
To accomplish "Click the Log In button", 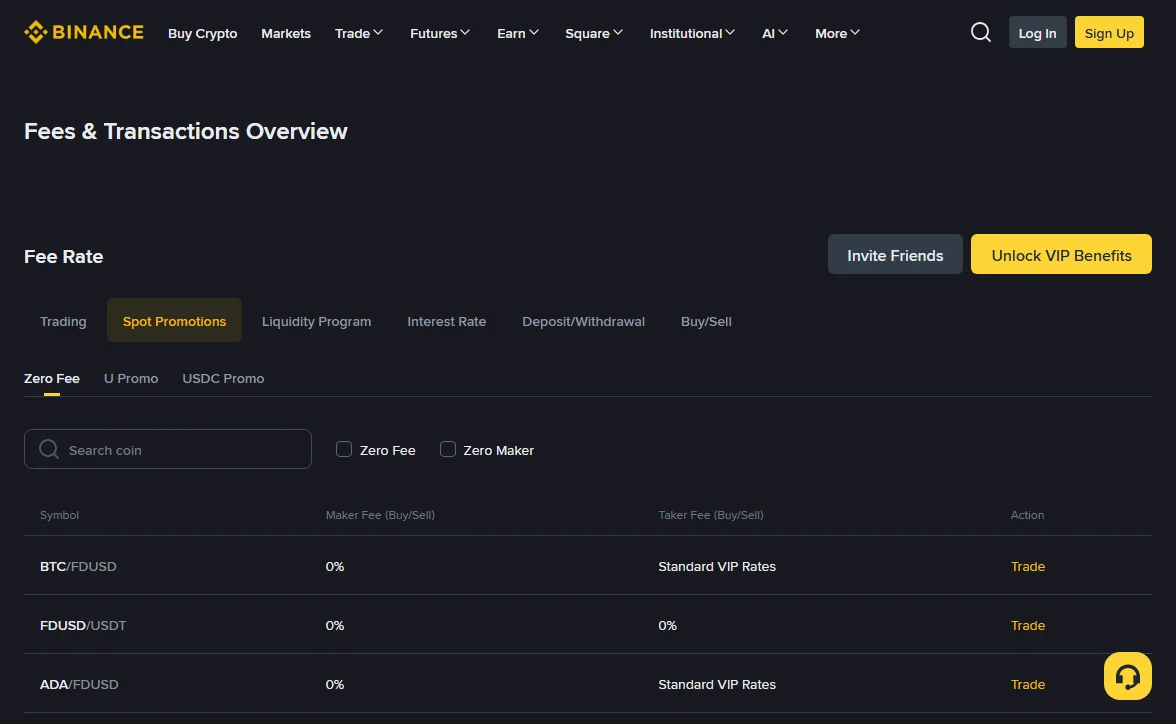I will (x=1037, y=32).
